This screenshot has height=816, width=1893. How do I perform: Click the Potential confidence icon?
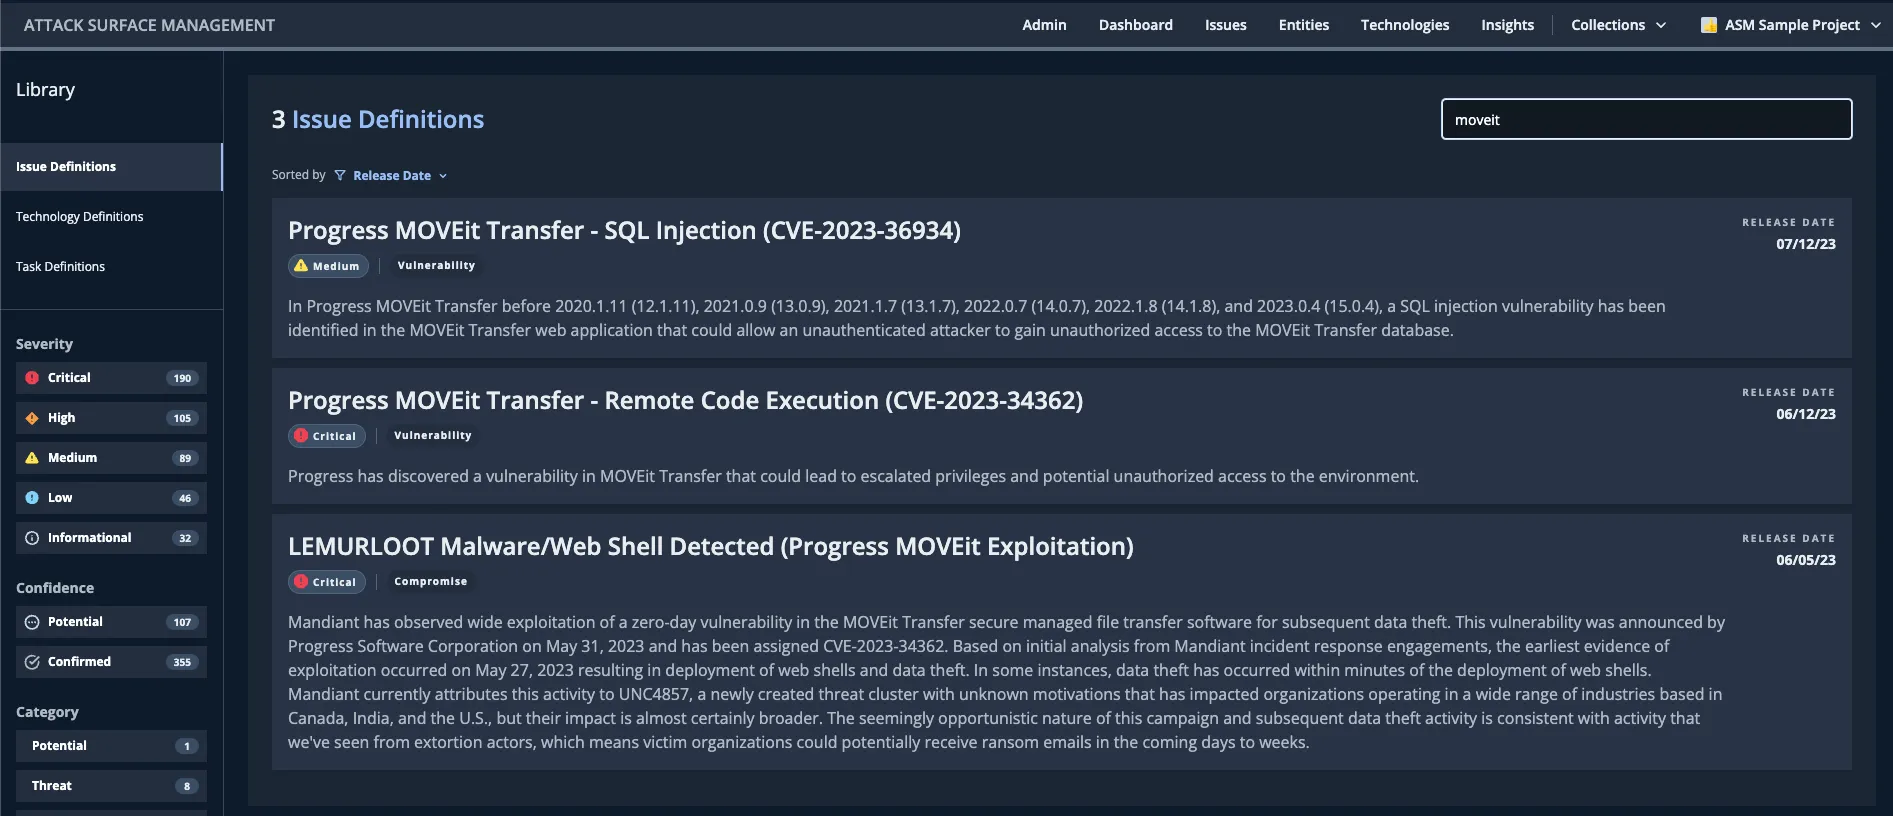(x=32, y=622)
